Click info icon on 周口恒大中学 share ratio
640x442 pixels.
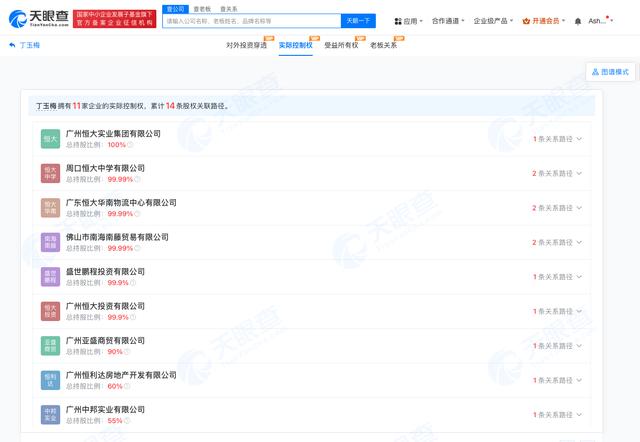pos(137,179)
